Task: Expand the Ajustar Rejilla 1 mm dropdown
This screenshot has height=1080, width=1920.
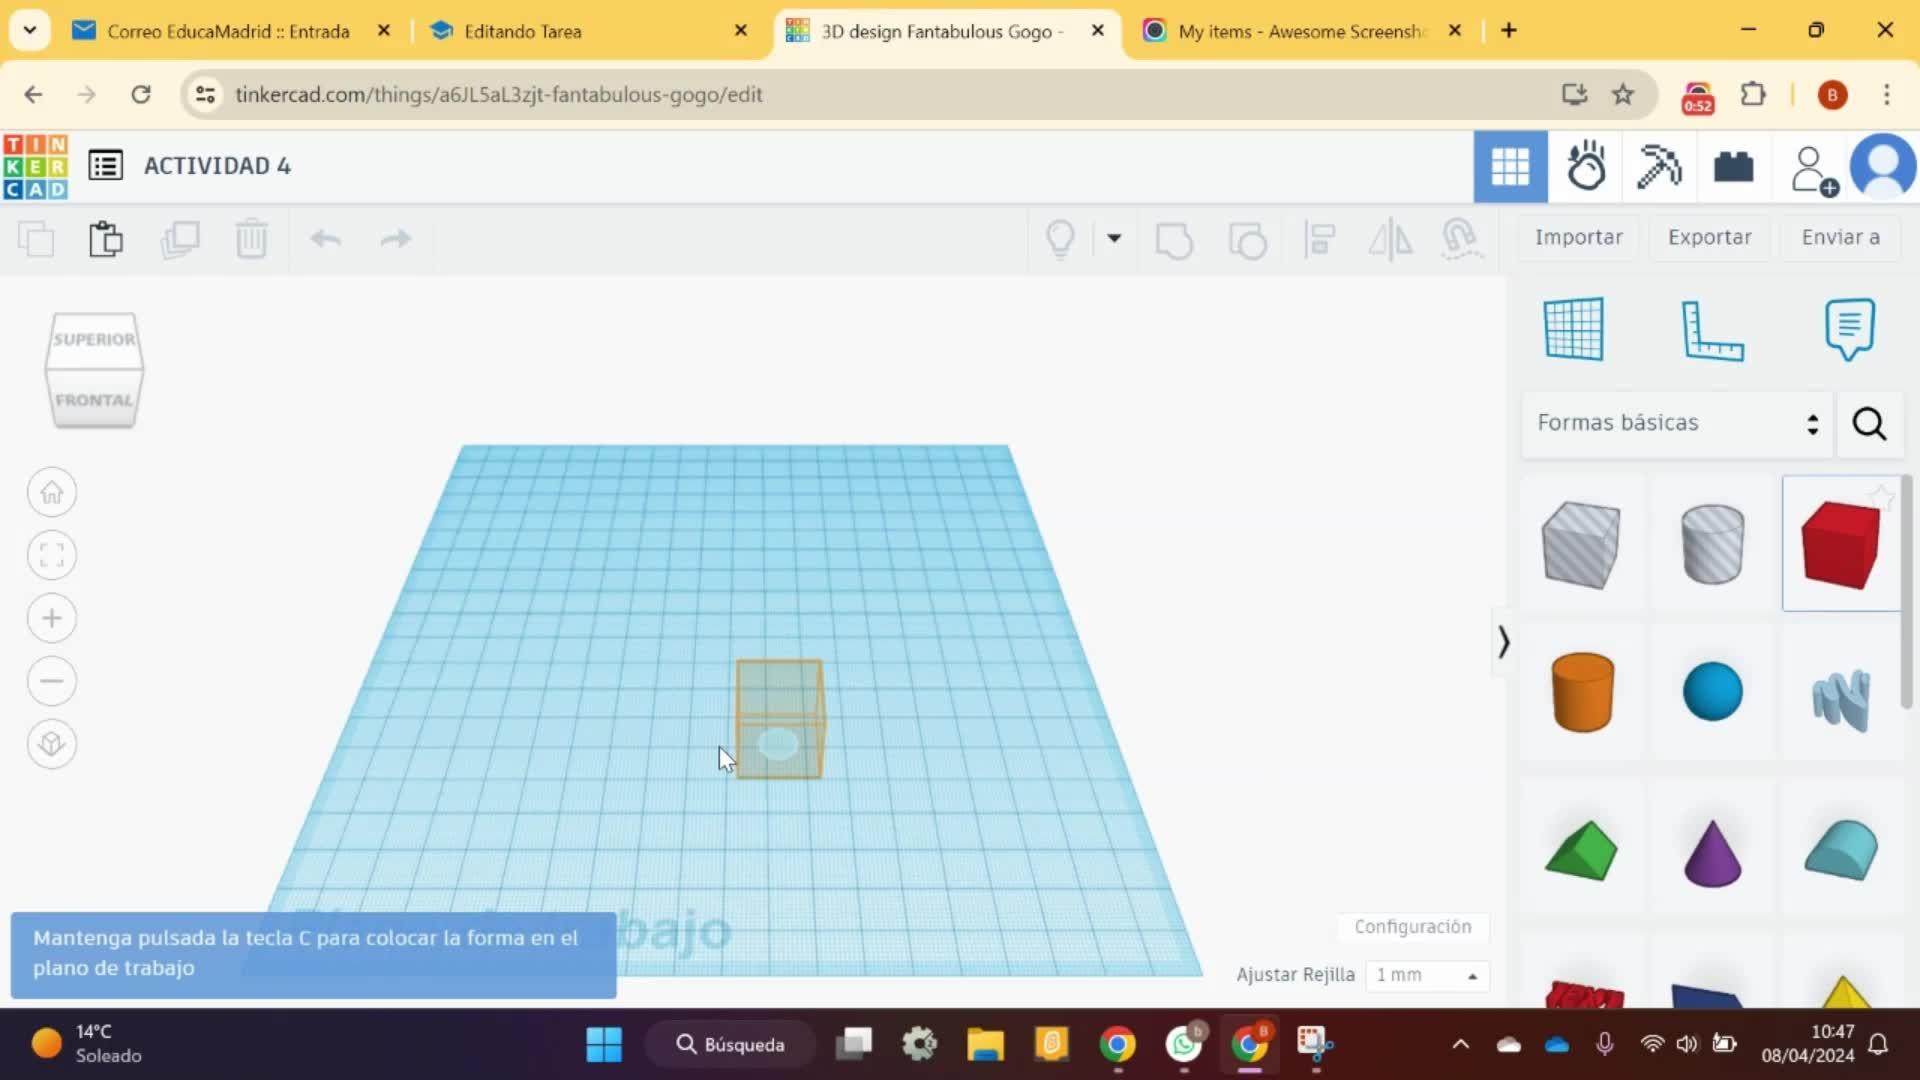Action: point(1427,975)
